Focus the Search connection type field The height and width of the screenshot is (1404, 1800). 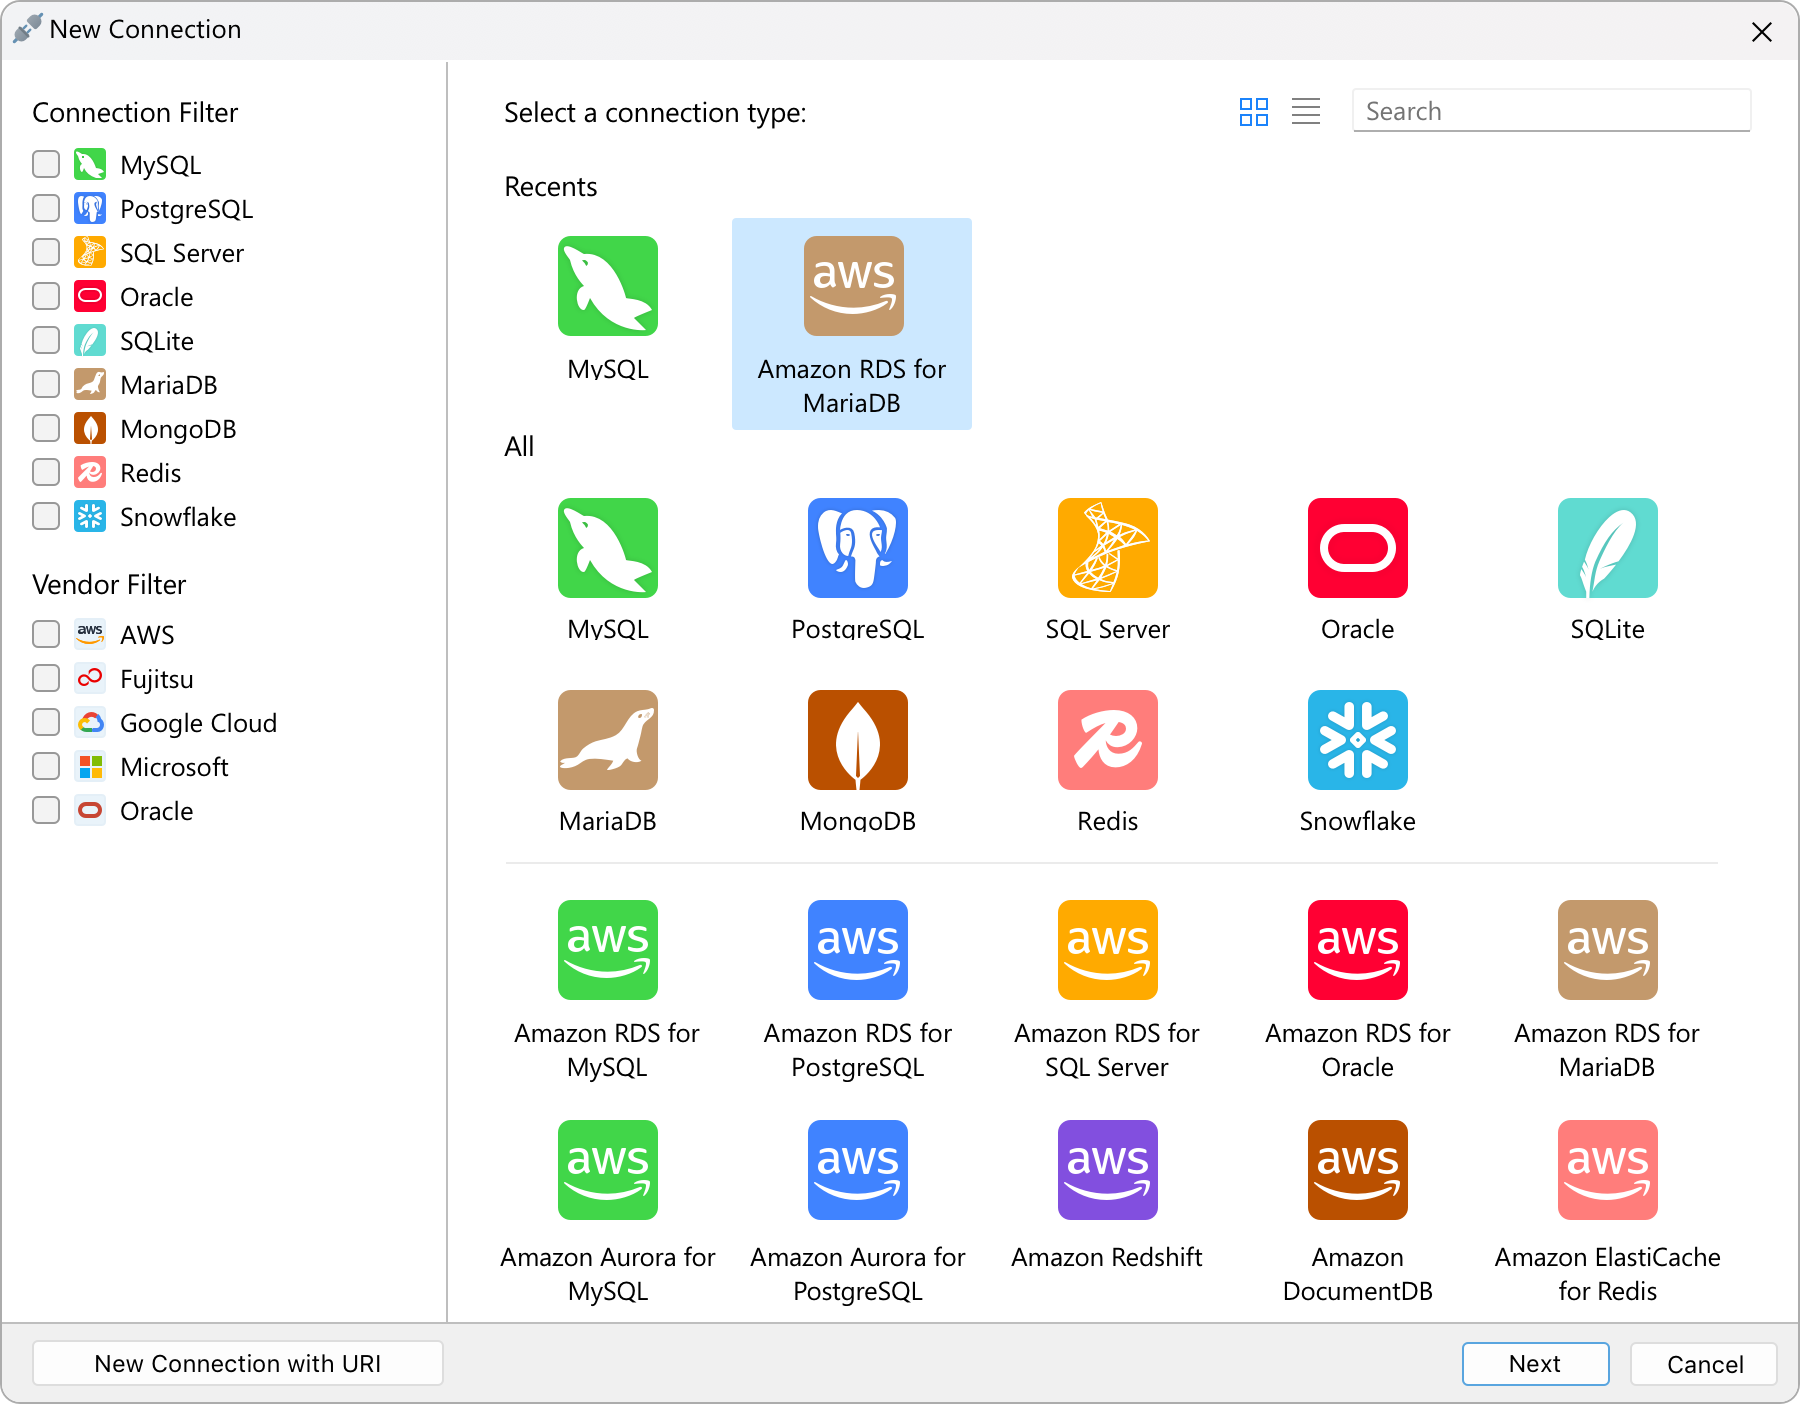point(1551,111)
